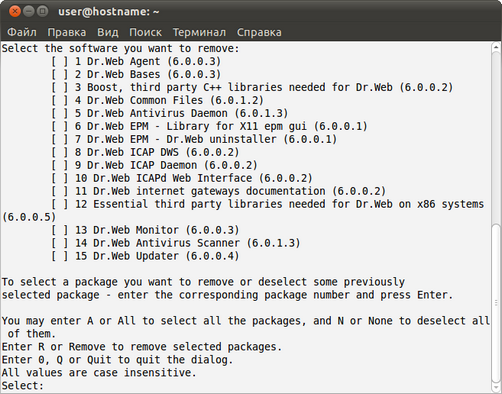502x394 pixels.
Task: Click the brackets beside Dr.Web ICAP DWS
Action: click(x=60, y=152)
